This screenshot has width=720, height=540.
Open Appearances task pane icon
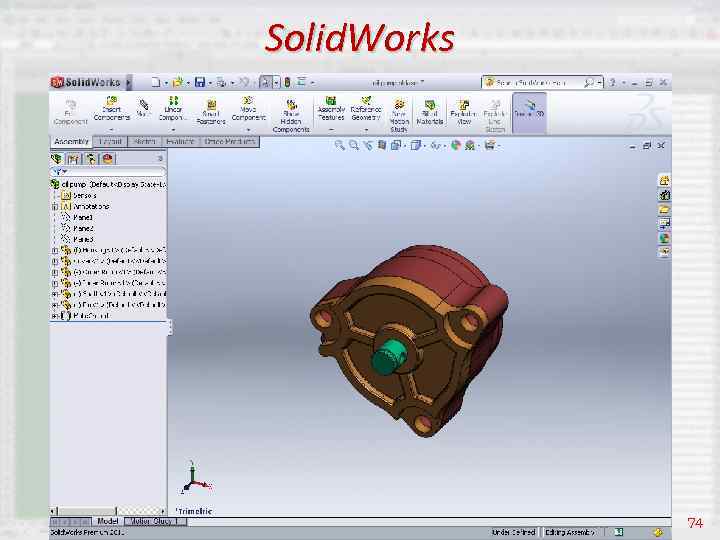pyautogui.click(x=664, y=238)
